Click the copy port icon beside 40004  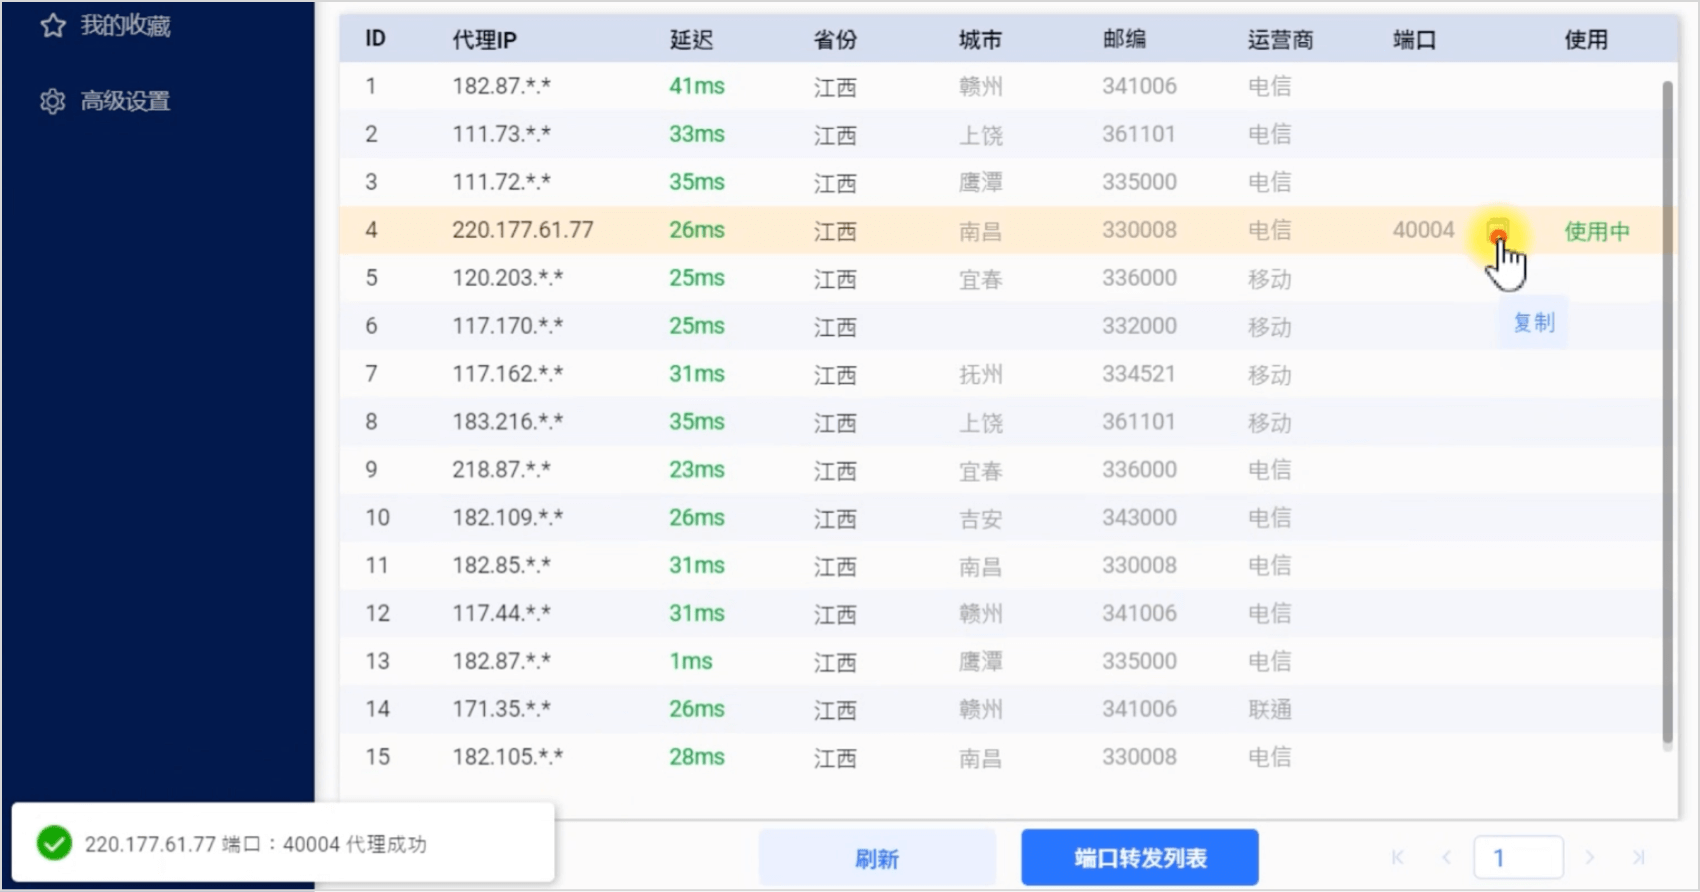(1498, 231)
